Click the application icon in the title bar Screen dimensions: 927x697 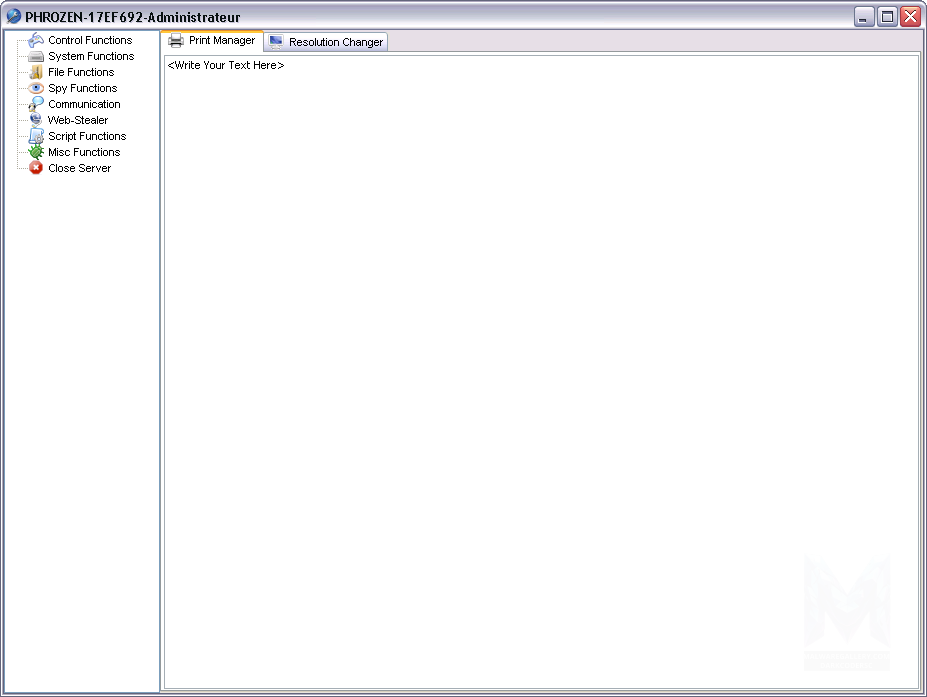13,17
